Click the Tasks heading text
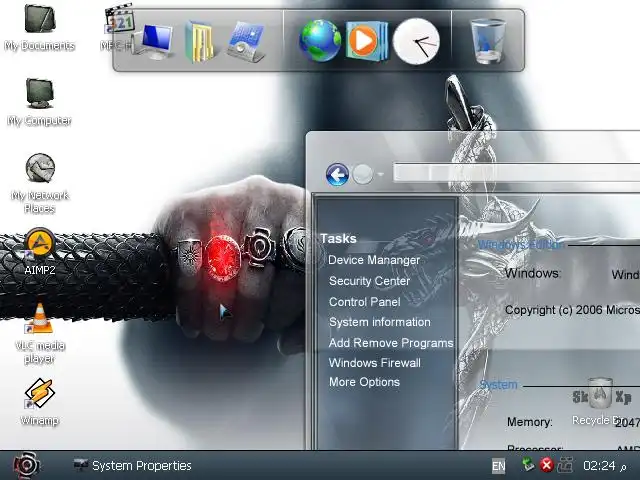This screenshot has width=640, height=480. 338,238
